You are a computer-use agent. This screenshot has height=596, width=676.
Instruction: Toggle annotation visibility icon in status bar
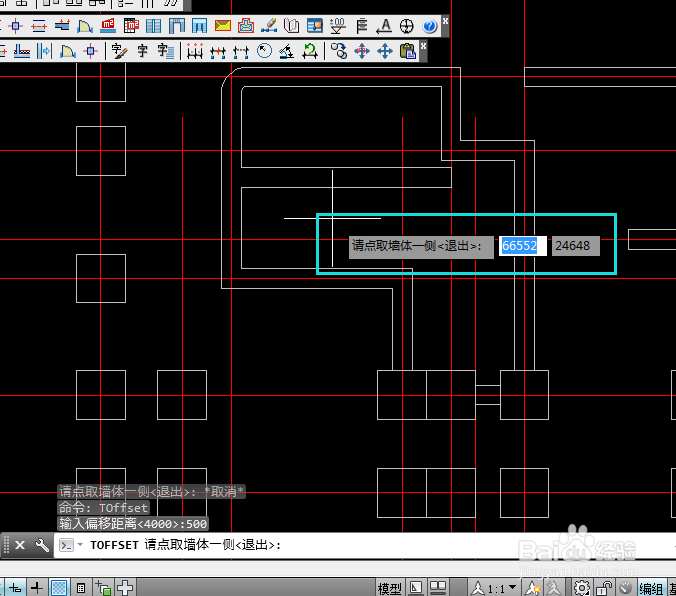click(x=532, y=588)
